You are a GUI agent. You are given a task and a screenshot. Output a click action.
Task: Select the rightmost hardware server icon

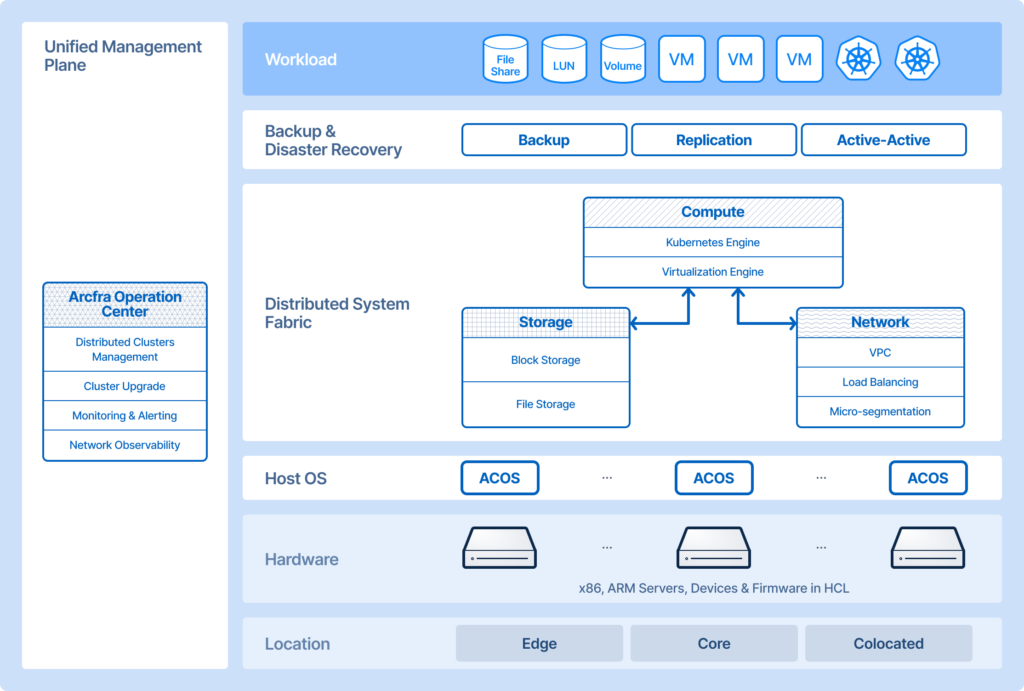[928, 548]
